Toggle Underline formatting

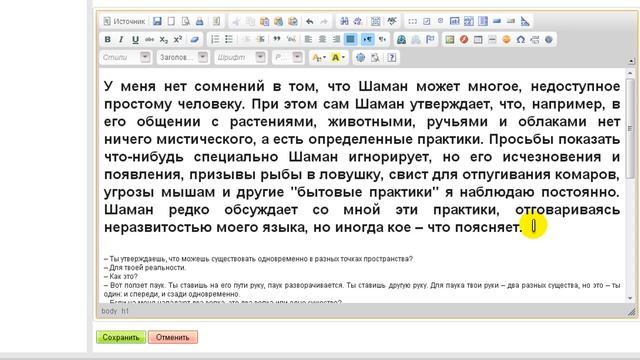(135, 40)
